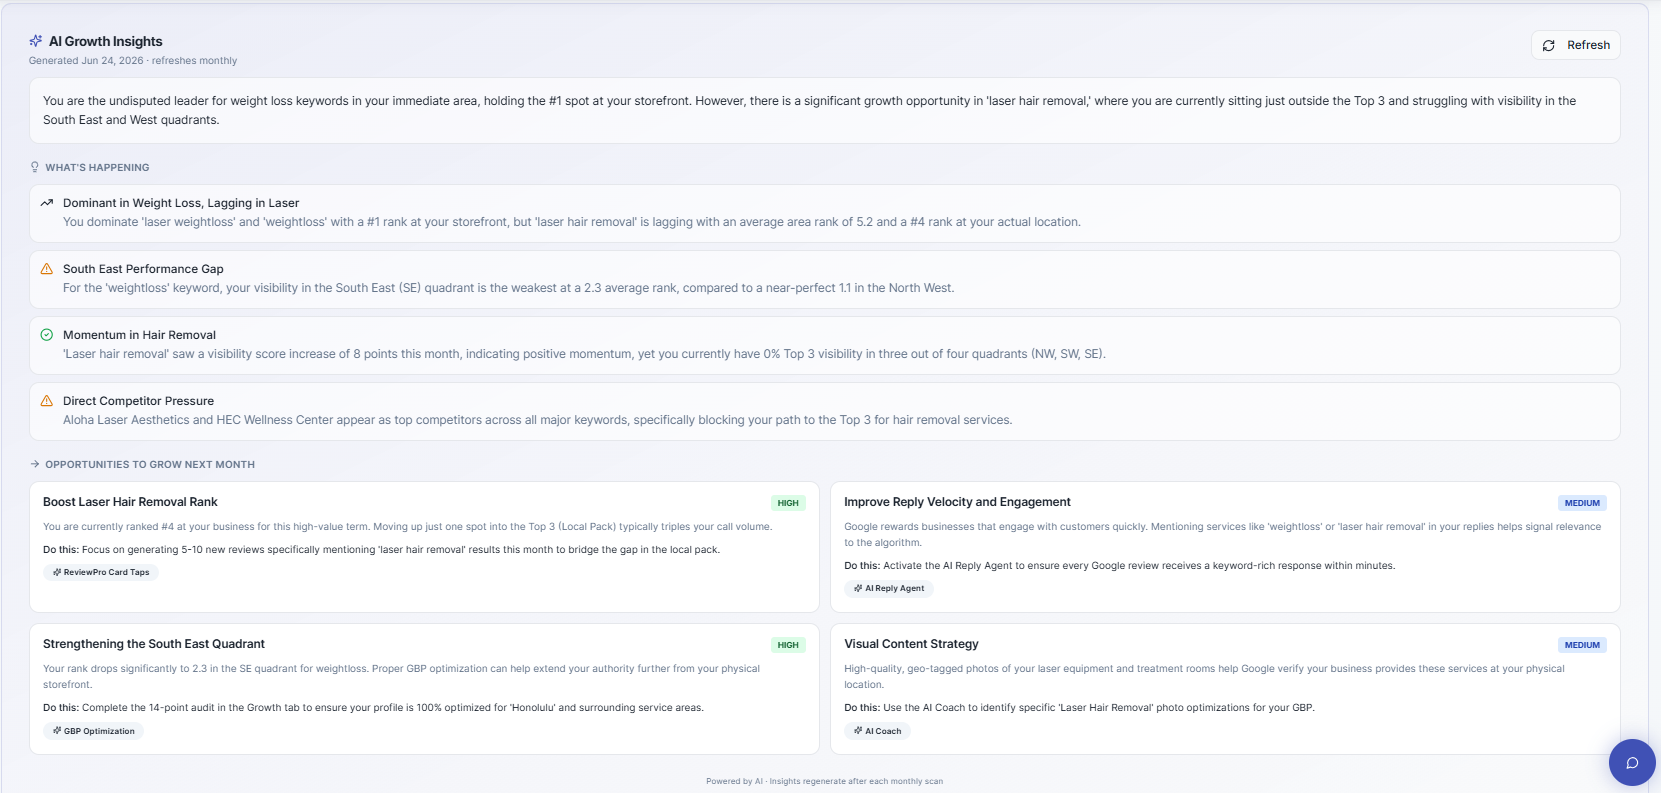Click the sparkle icon inside AI Coach tag

click(858, 731)
